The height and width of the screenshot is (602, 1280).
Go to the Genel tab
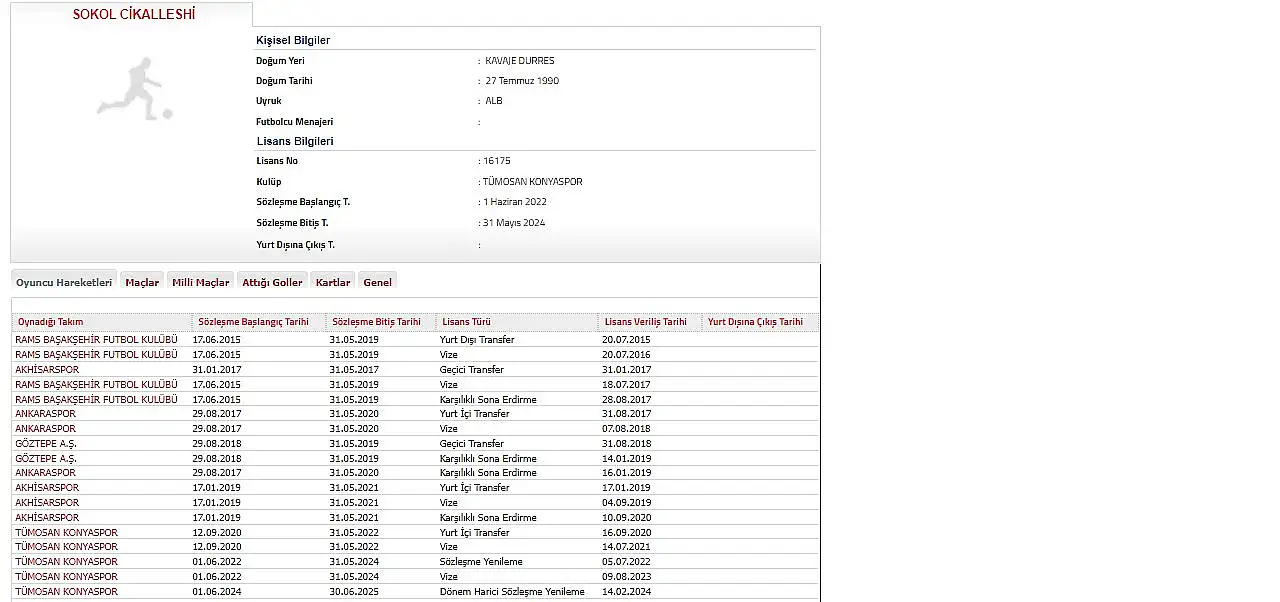[377, 282]
